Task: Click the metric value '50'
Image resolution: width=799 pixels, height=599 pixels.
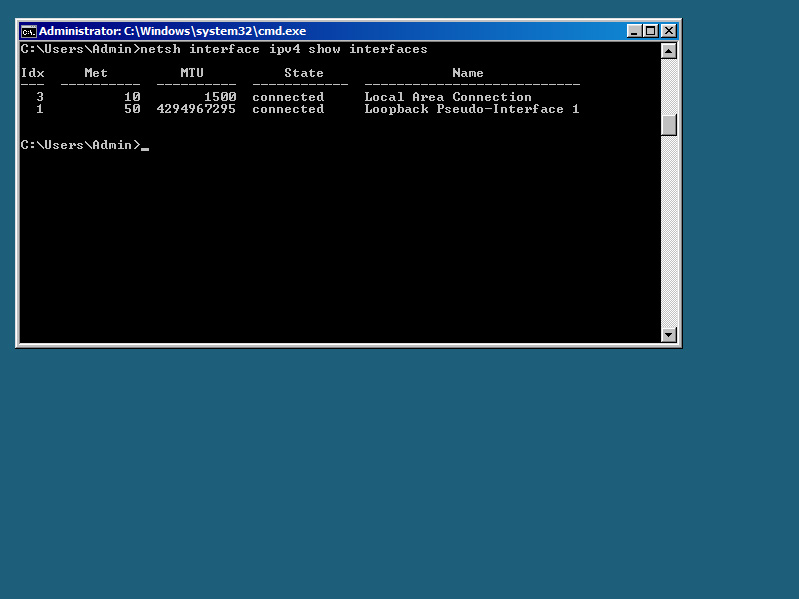Action: point(132,109)
